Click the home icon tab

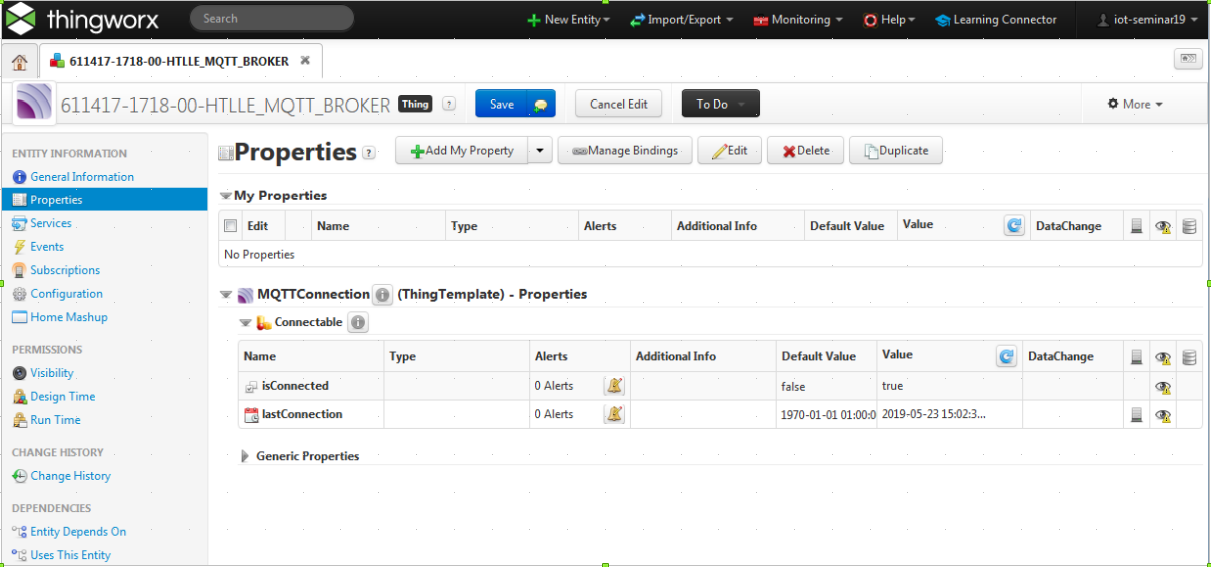pos(19,62)
